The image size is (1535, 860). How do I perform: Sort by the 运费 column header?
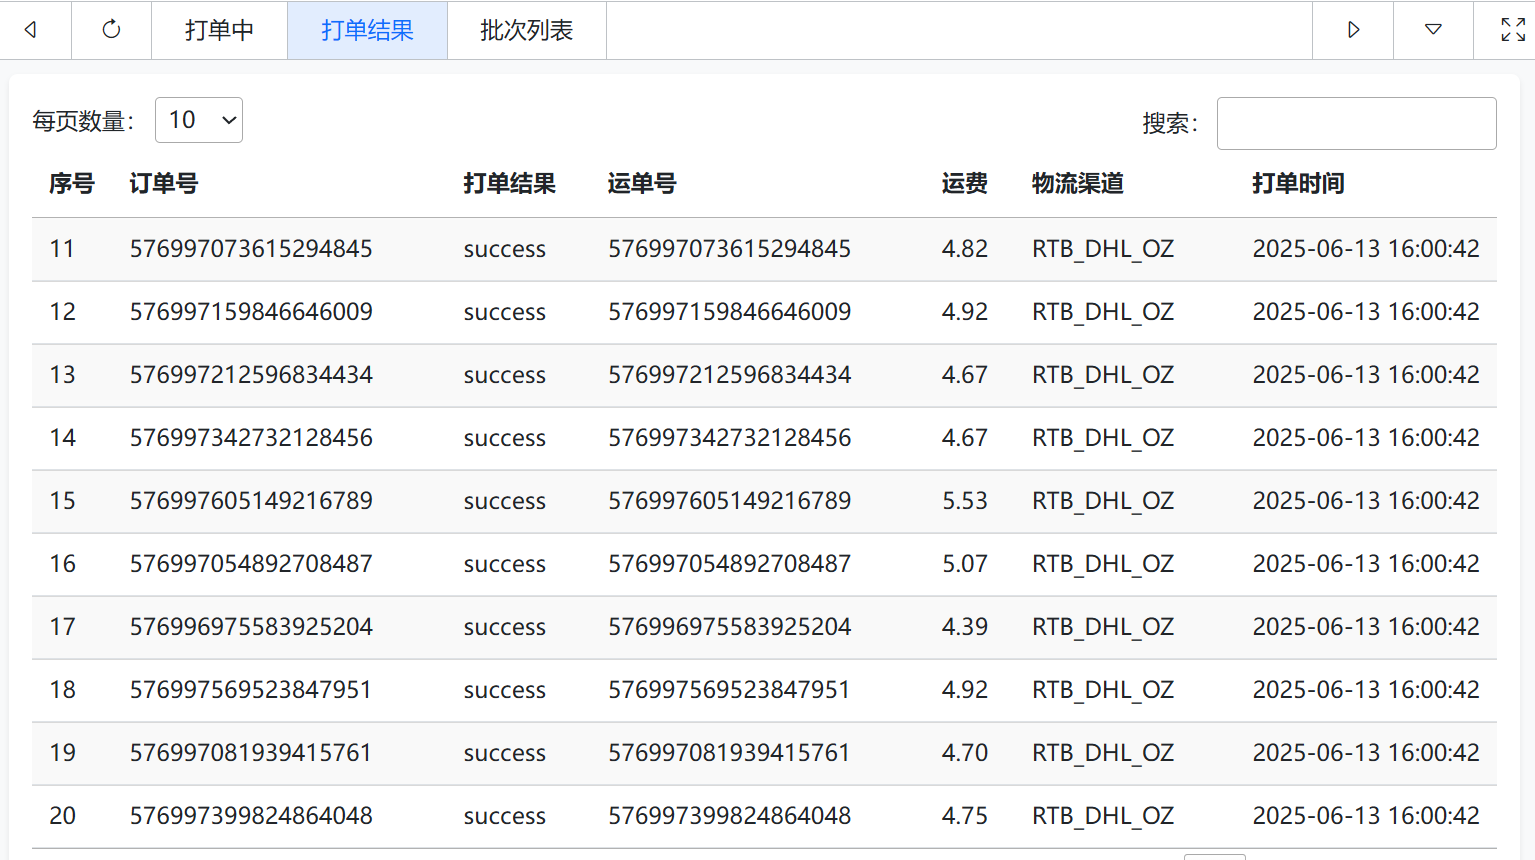click(964, 184)
